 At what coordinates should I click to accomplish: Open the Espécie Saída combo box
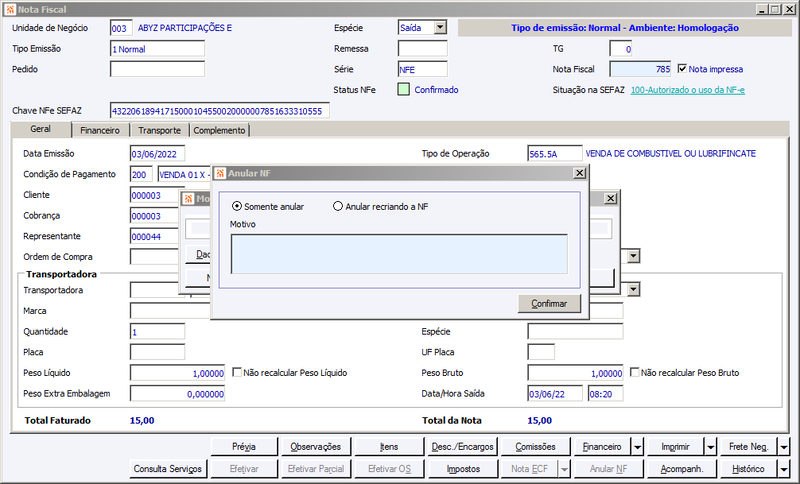click(x=440, y=28)
